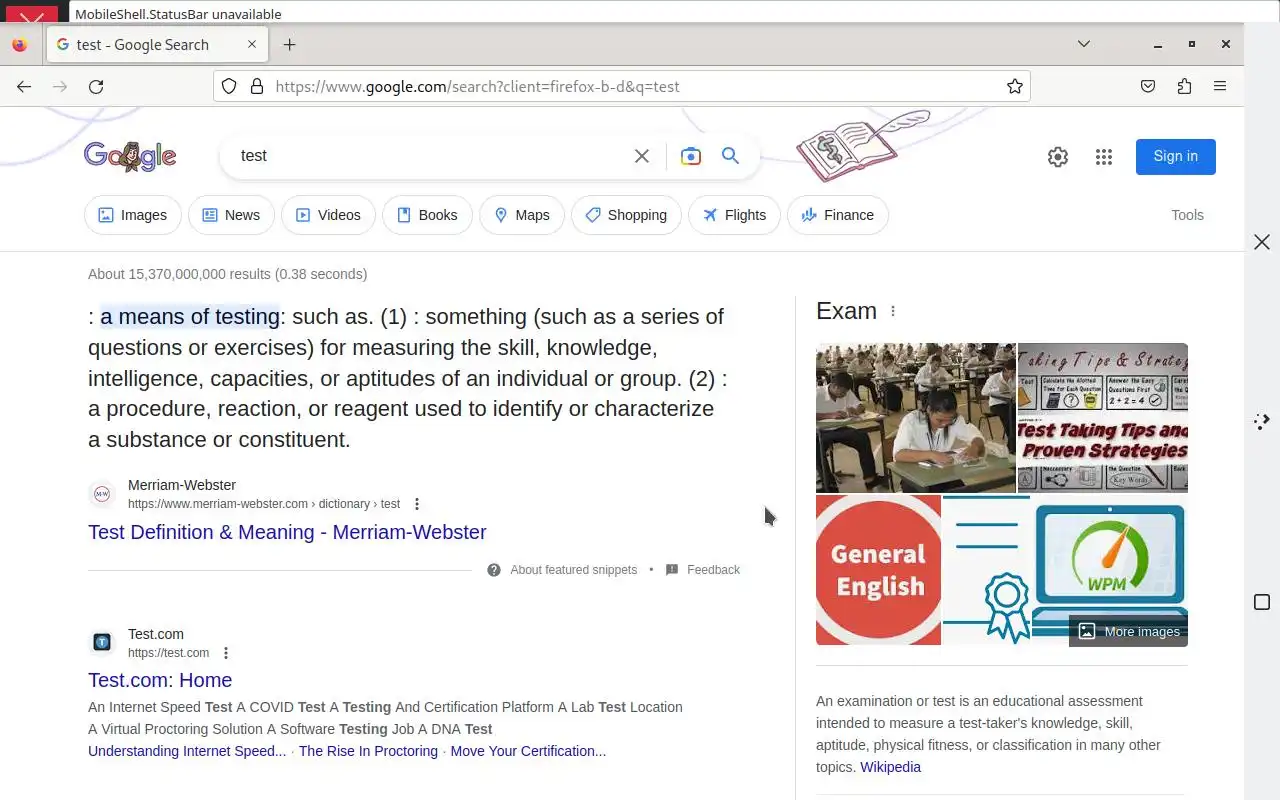Switch to the Flights filter
This screenshot has width=1280, height=800.
pos(734,215)
